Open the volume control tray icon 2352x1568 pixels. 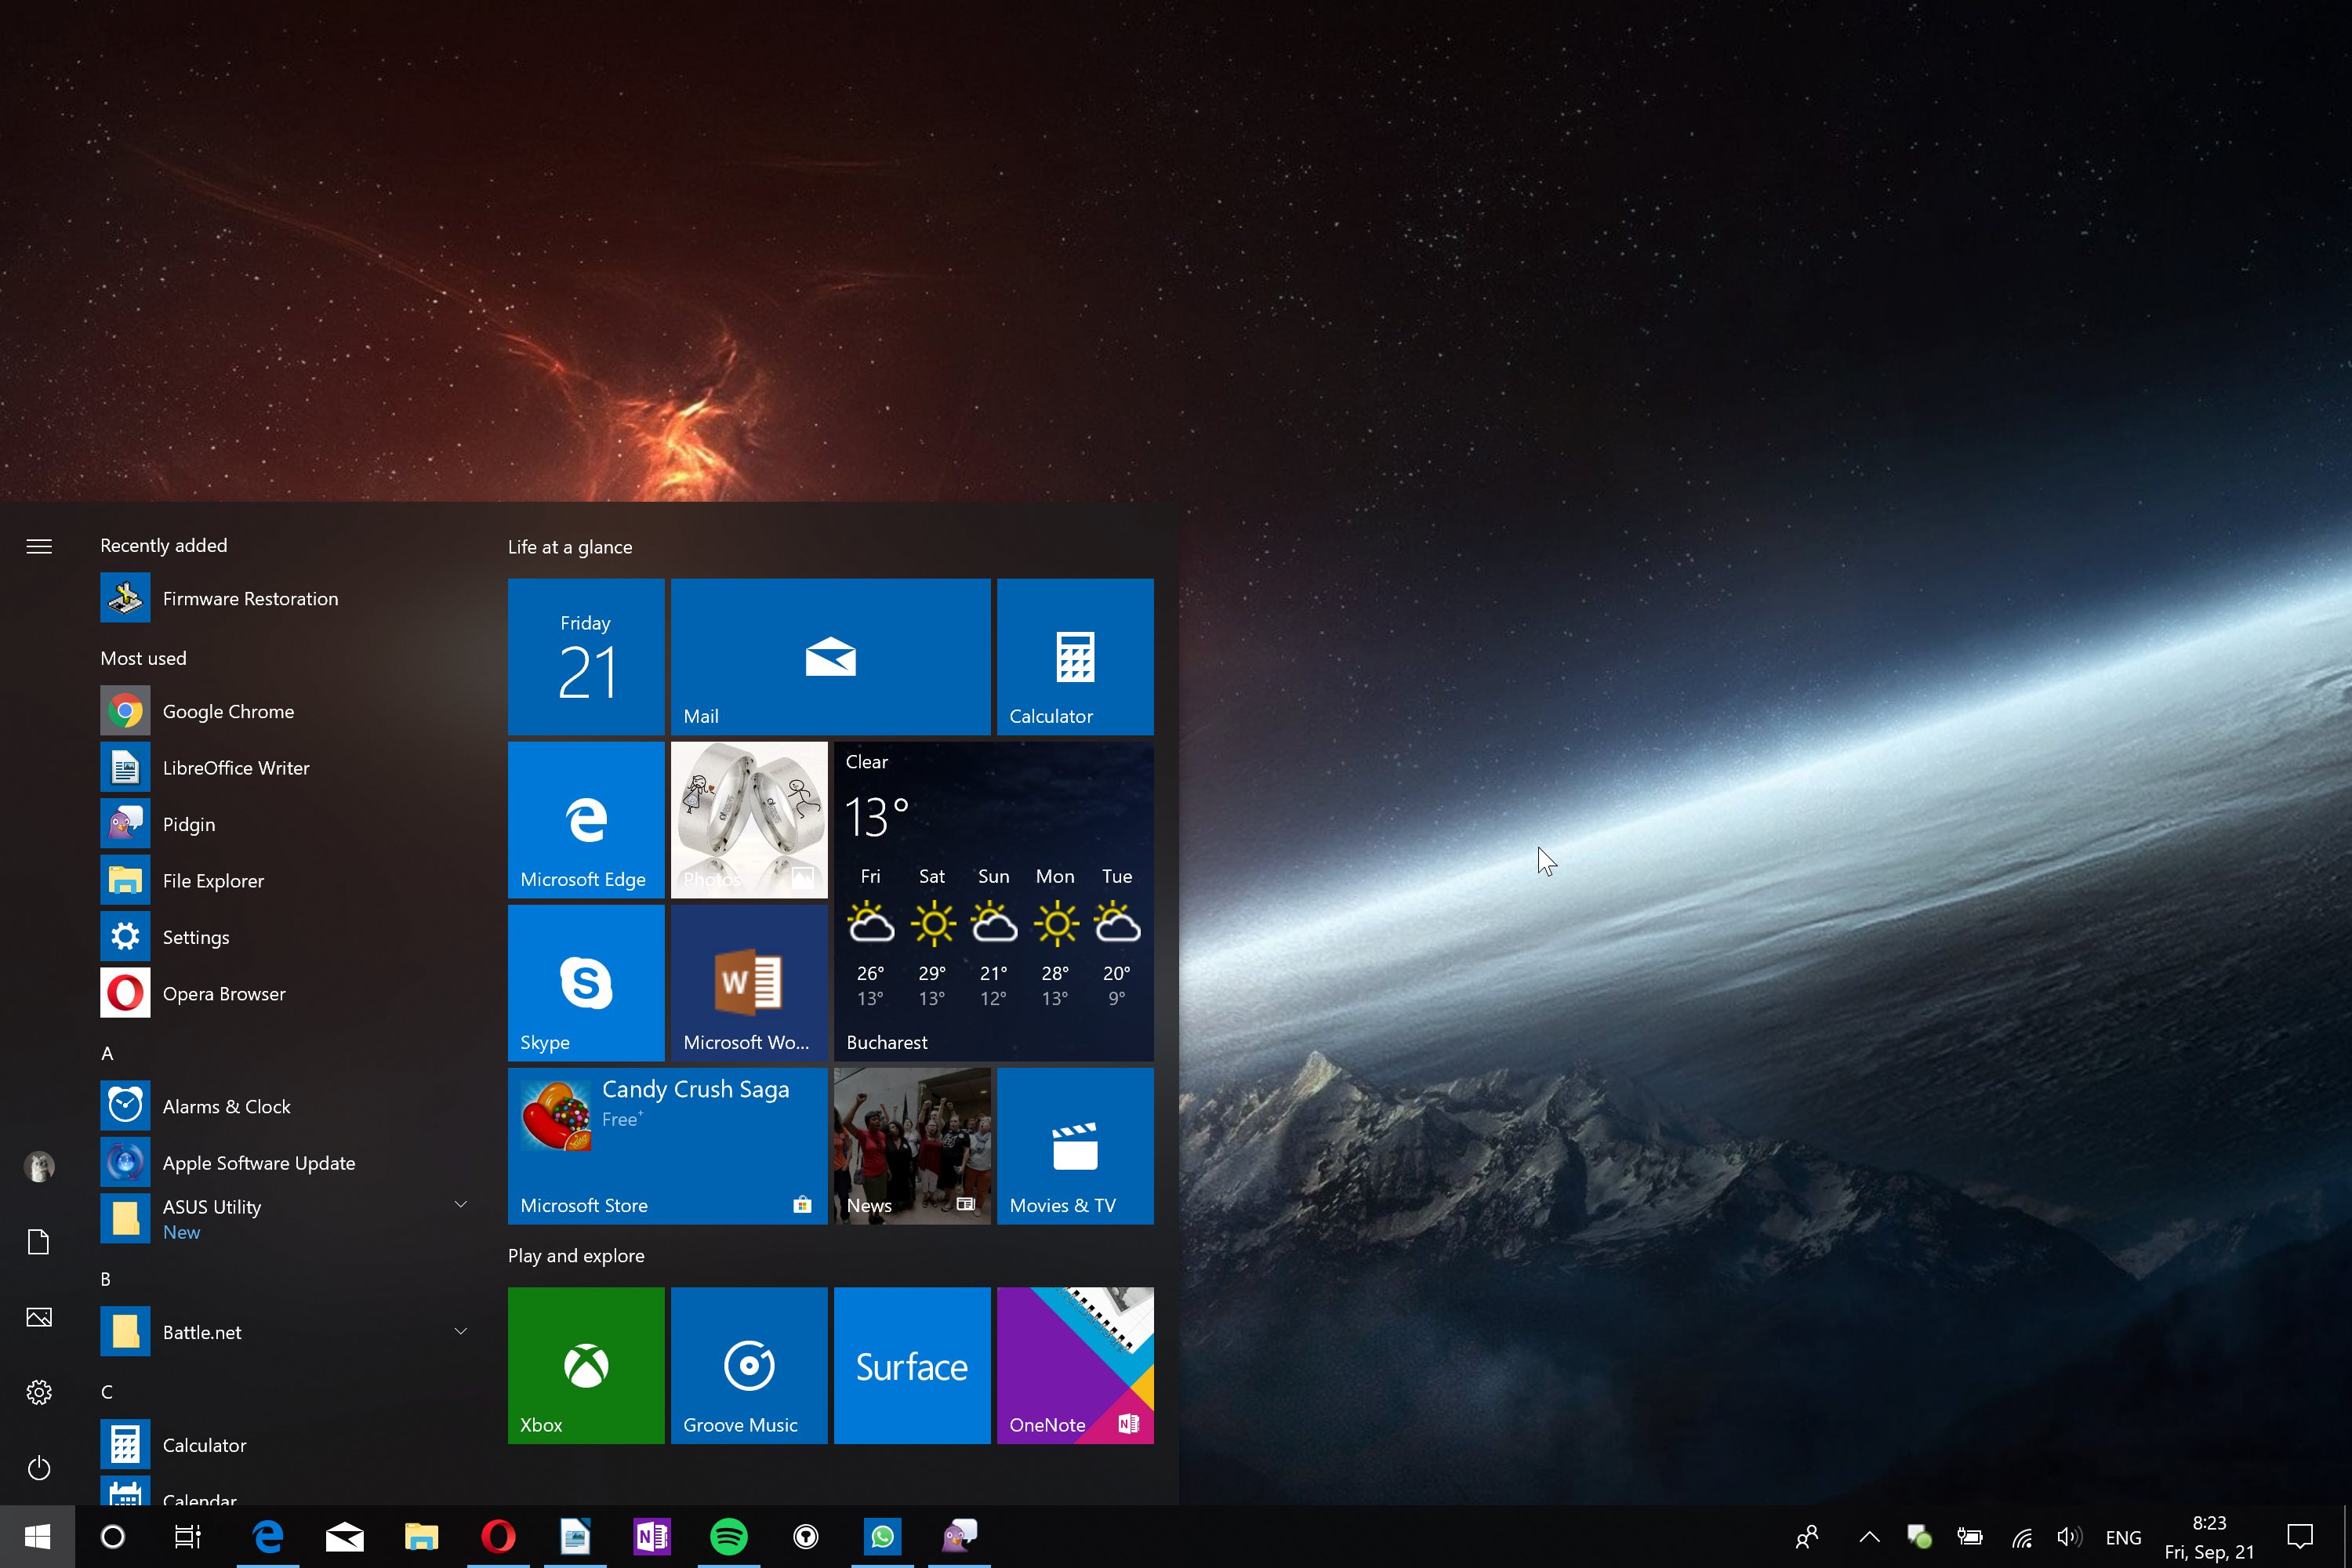pos(2069,1537)
